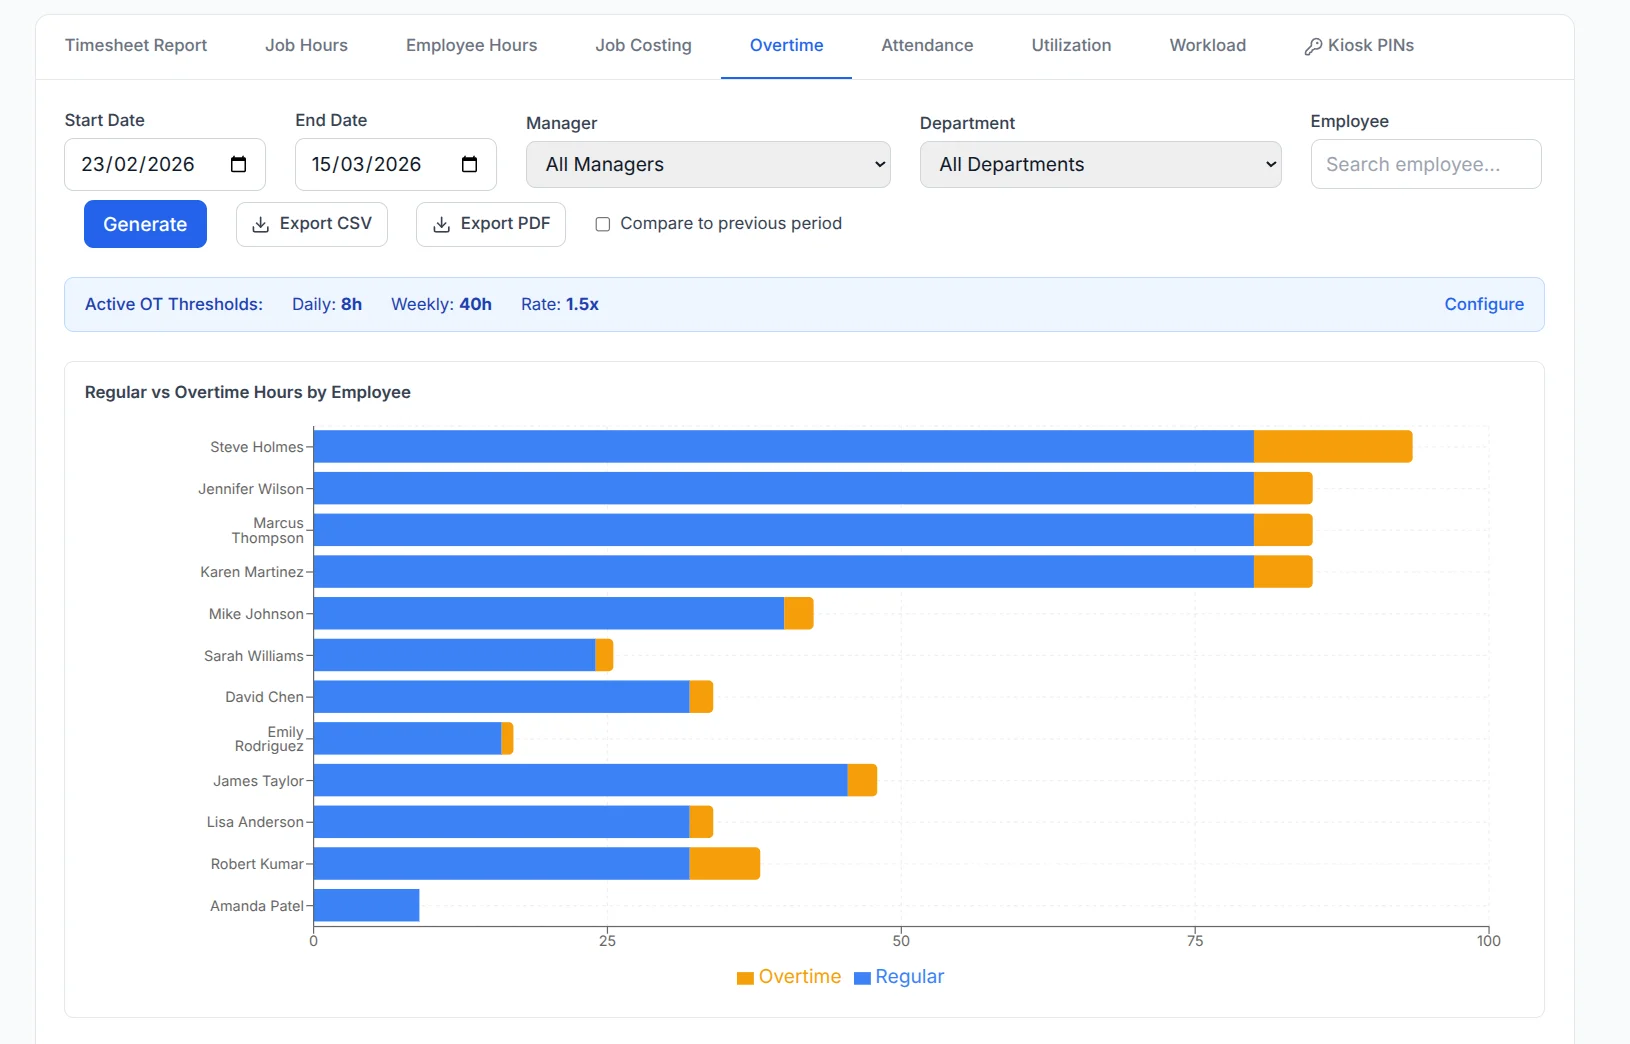
Task: Open the Workload tab
Action: [1208, 45]
